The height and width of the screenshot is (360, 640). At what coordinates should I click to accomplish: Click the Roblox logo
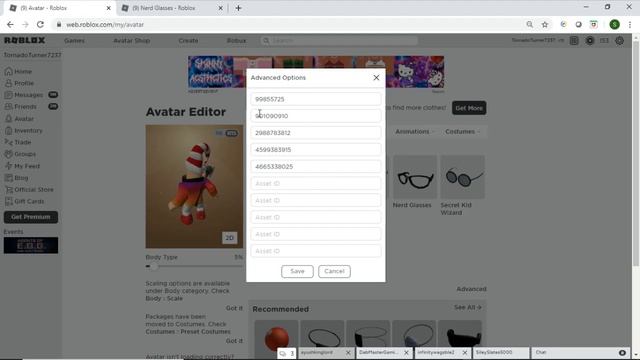pos(24,40)
